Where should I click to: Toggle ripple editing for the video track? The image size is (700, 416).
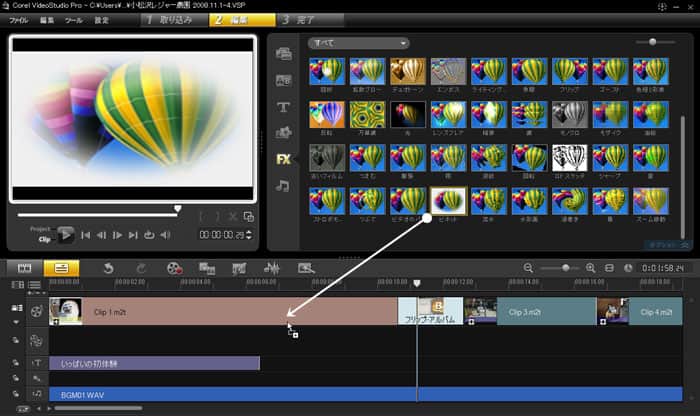[17, 308]
